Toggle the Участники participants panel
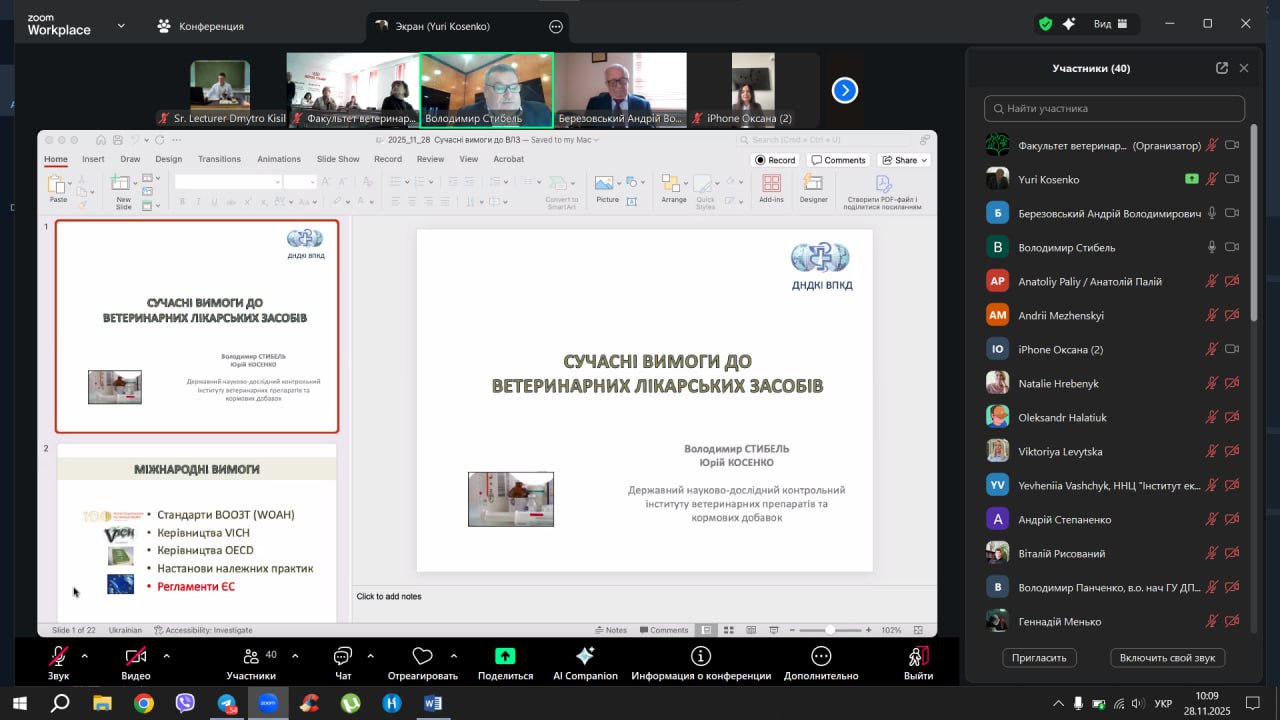This screenshot has width=1280, height=720. pos(251,657)
